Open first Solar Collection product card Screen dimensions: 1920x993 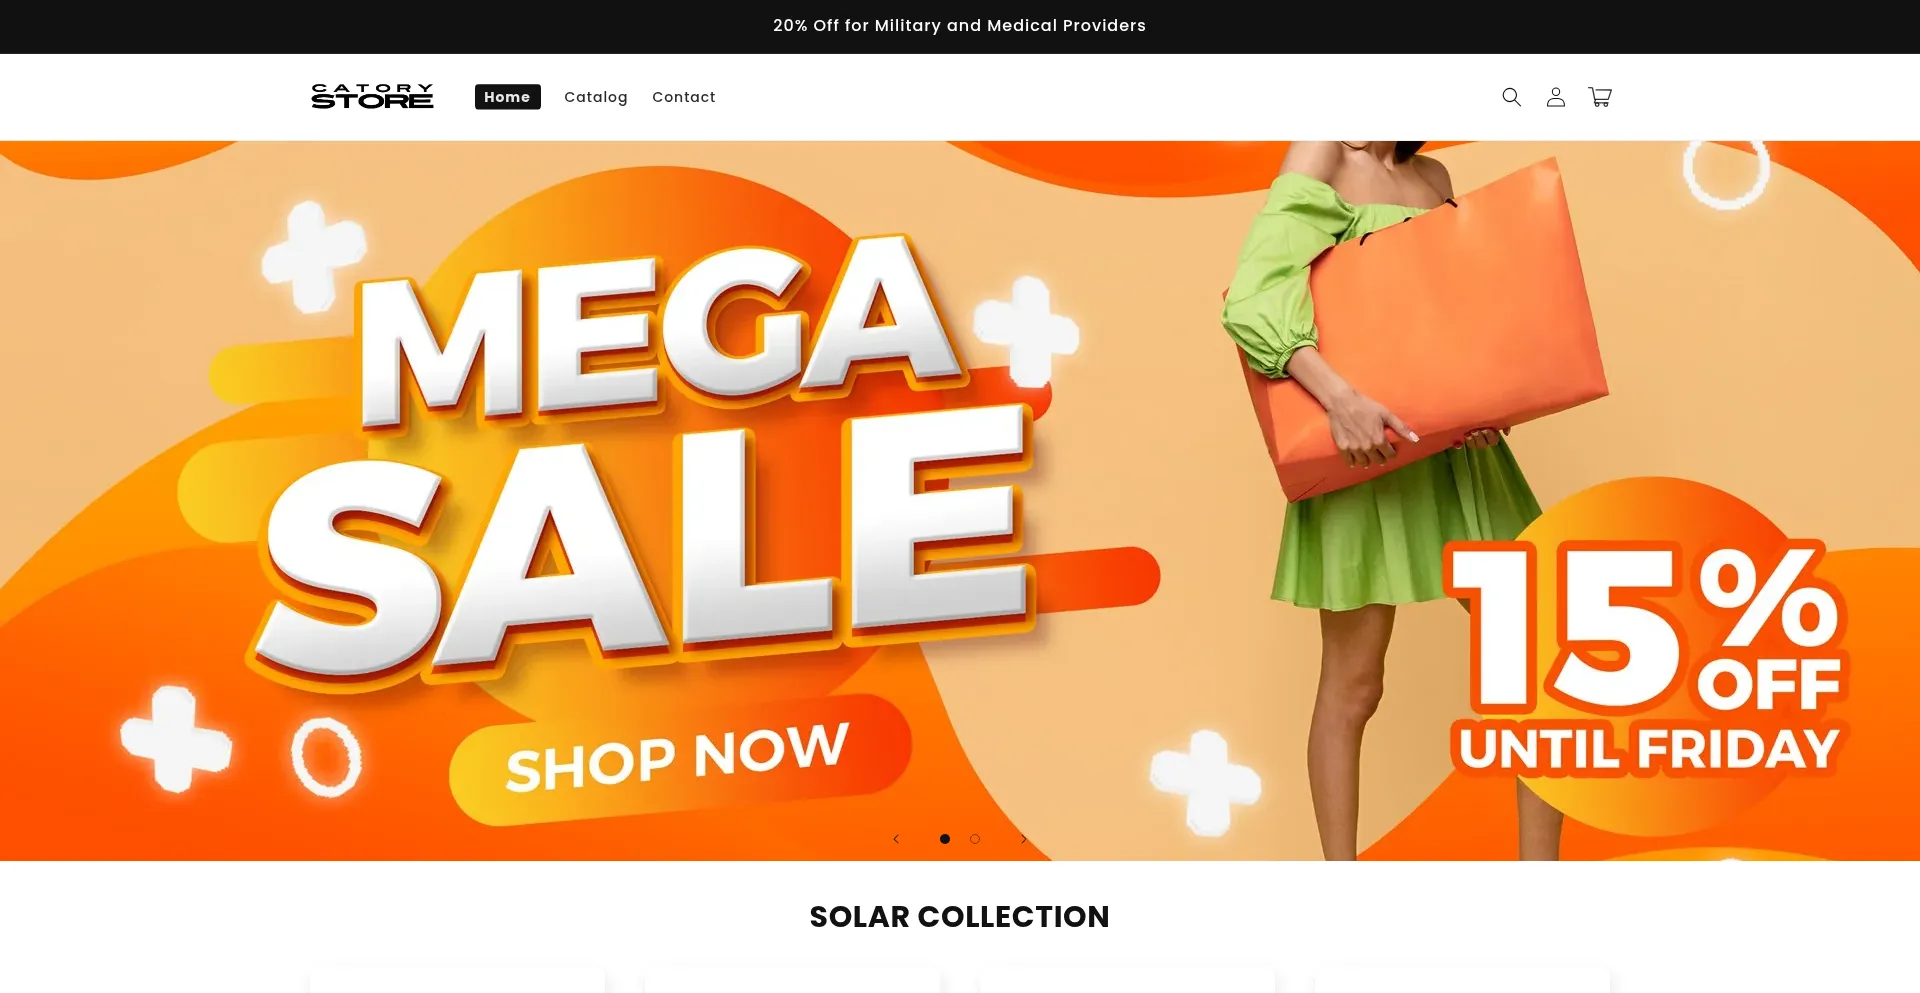(457, 980)
